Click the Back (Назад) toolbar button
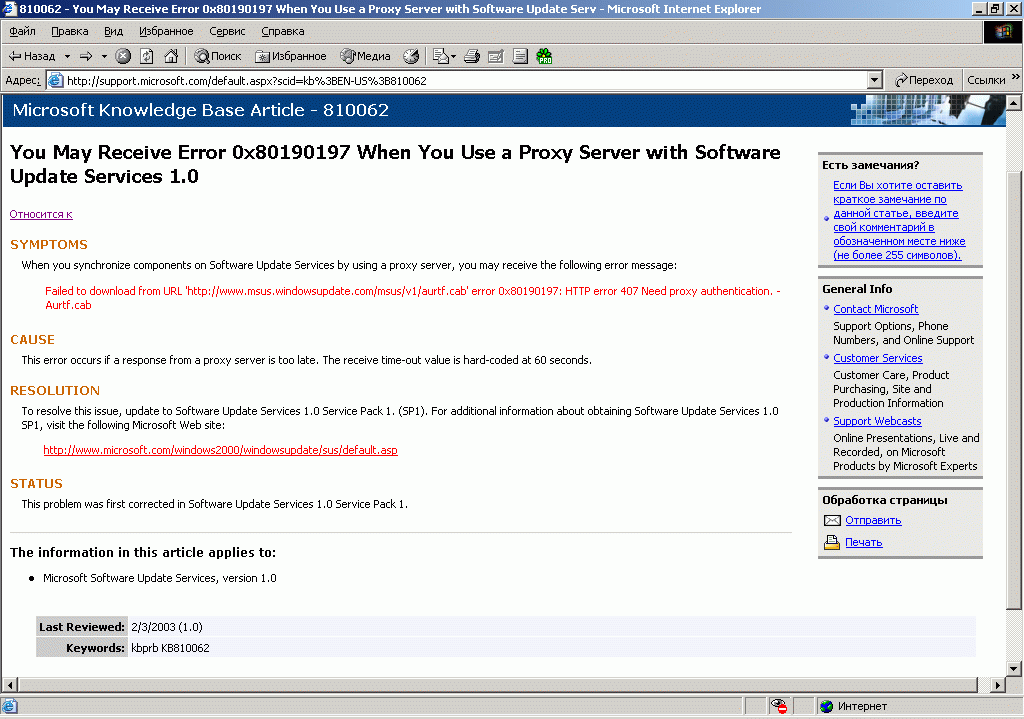Image resolution: width=1024 pixels, height=719 pixels. [x=32, y=56]
